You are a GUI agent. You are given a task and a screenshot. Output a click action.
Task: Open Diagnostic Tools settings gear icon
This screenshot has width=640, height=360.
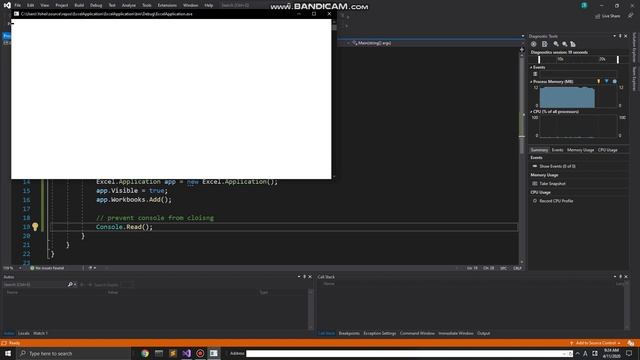tap(533, 44)
